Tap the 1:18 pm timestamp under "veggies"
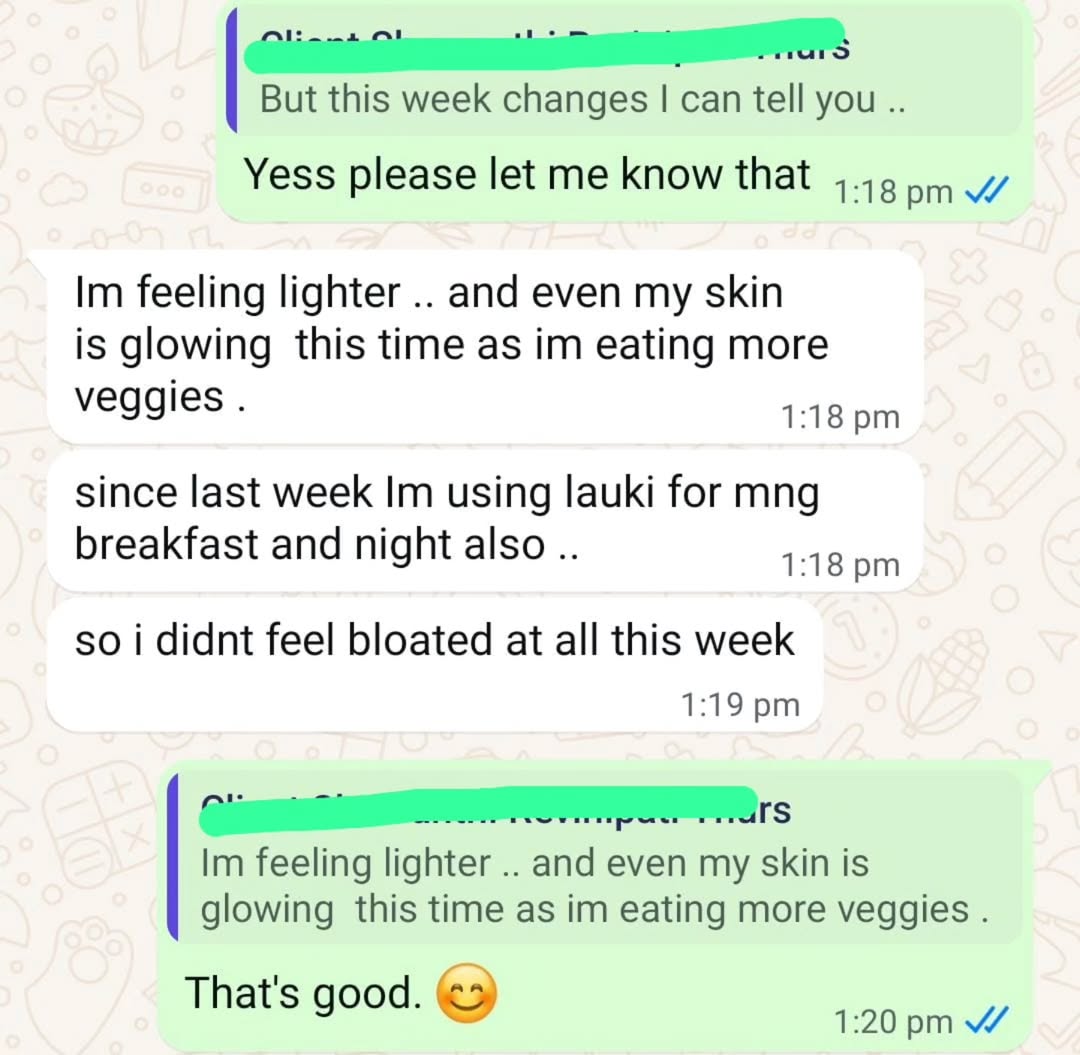 [x=840, y=417]
